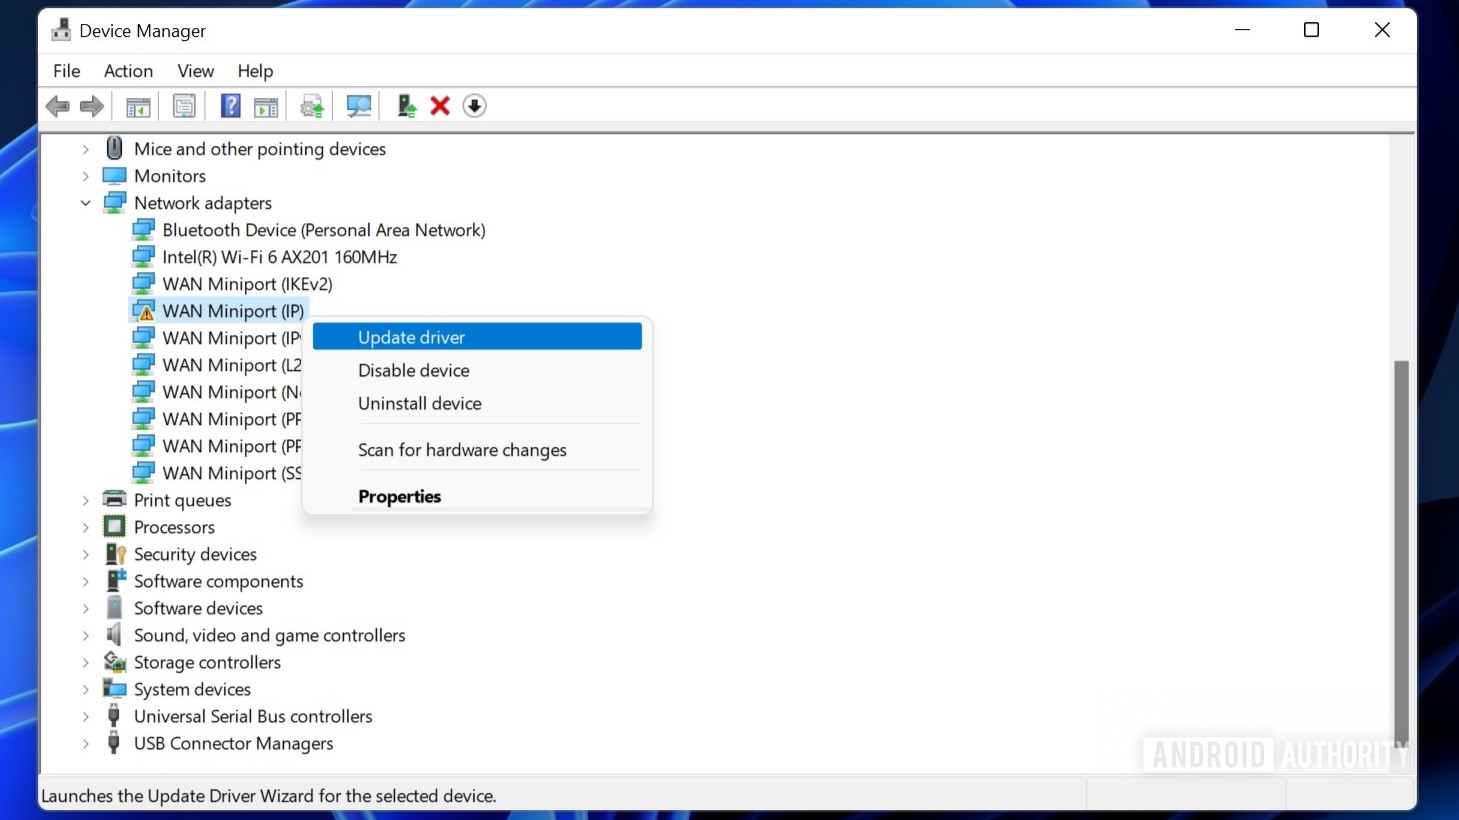1459x820 pixels.
Task: Select Properties in the context menu
Action: click(x=399, y=496)
